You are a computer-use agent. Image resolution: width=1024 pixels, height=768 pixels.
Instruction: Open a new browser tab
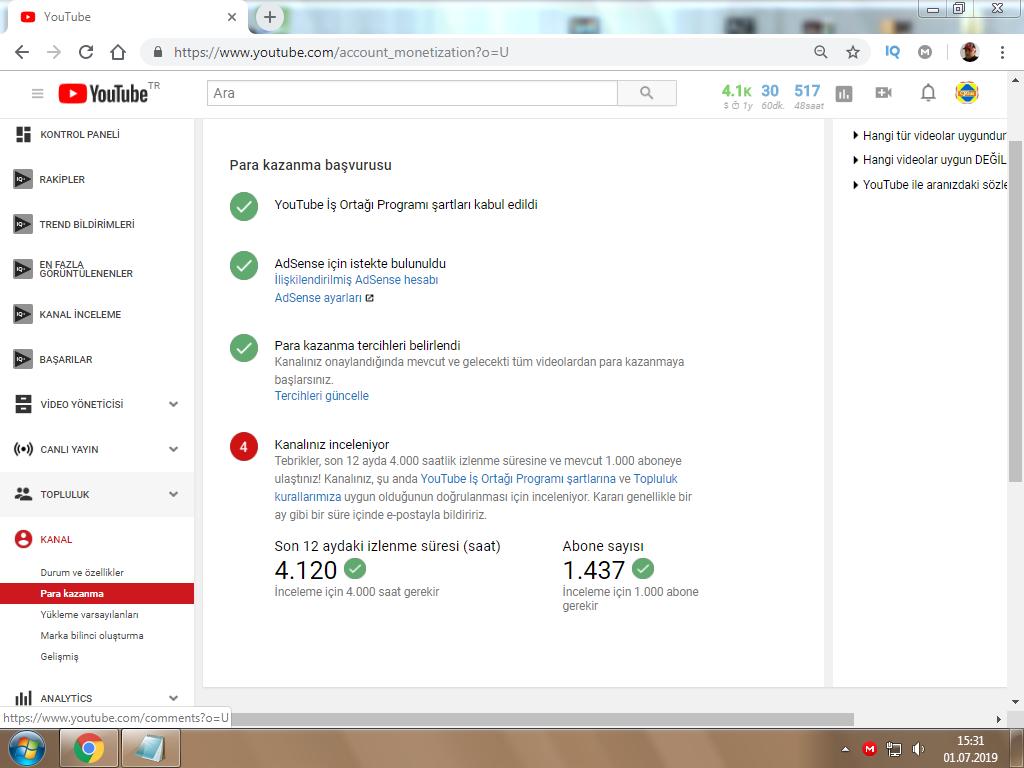tap(270, 17)
